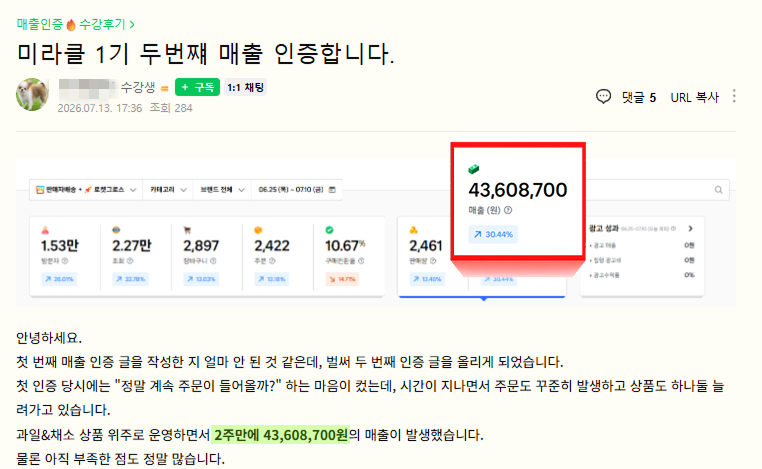
Task: Click the 광고수익률 row in ad panel
Action: pyautogui.click(x=642, y=275)
